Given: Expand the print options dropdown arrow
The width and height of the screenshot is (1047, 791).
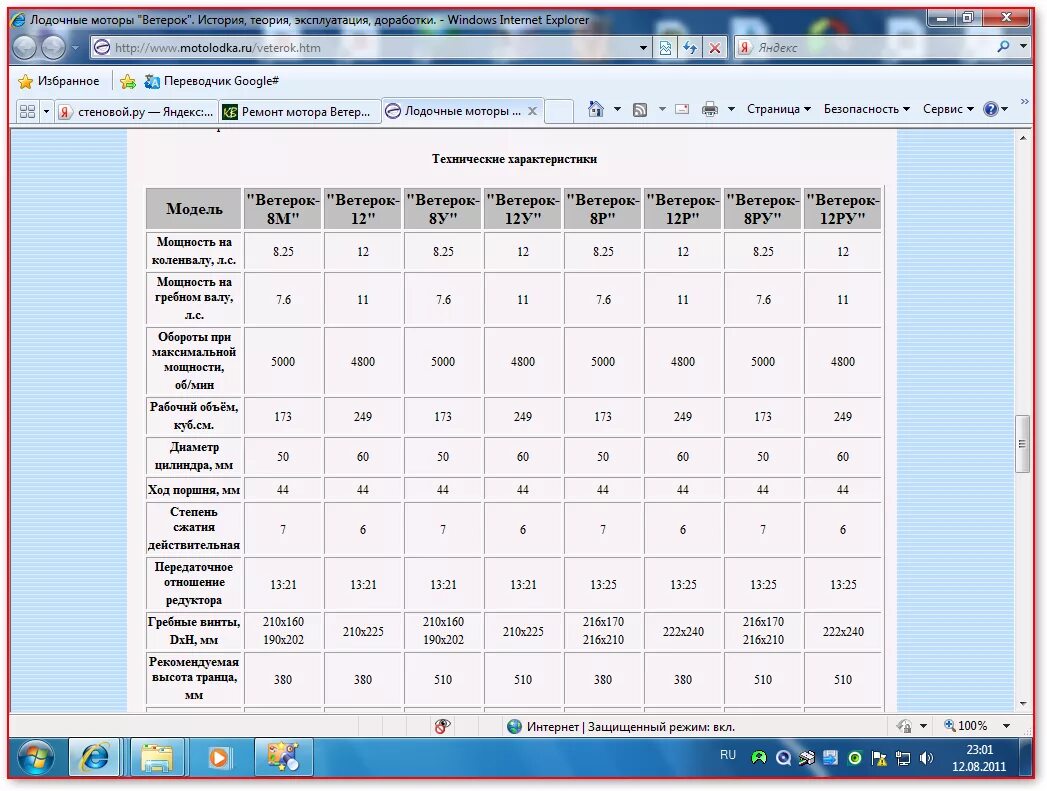Looking at the screenshot, I should (731, 109).
